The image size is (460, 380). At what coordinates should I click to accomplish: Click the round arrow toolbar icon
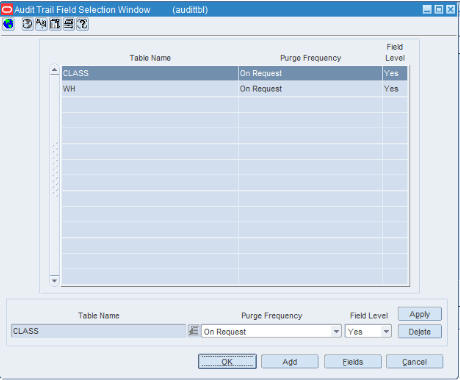pyautogui.click(x=28, y=24)
